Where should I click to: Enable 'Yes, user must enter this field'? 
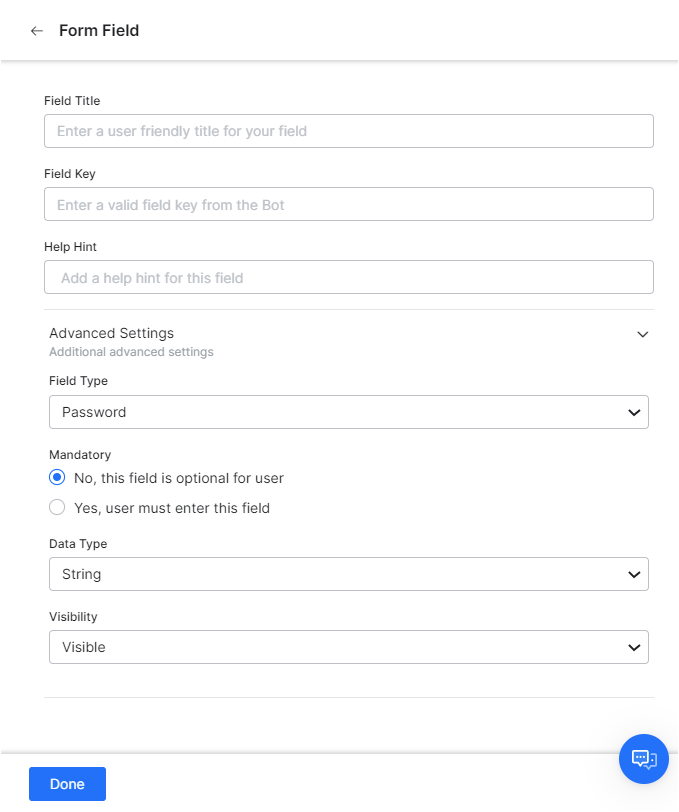57,507
